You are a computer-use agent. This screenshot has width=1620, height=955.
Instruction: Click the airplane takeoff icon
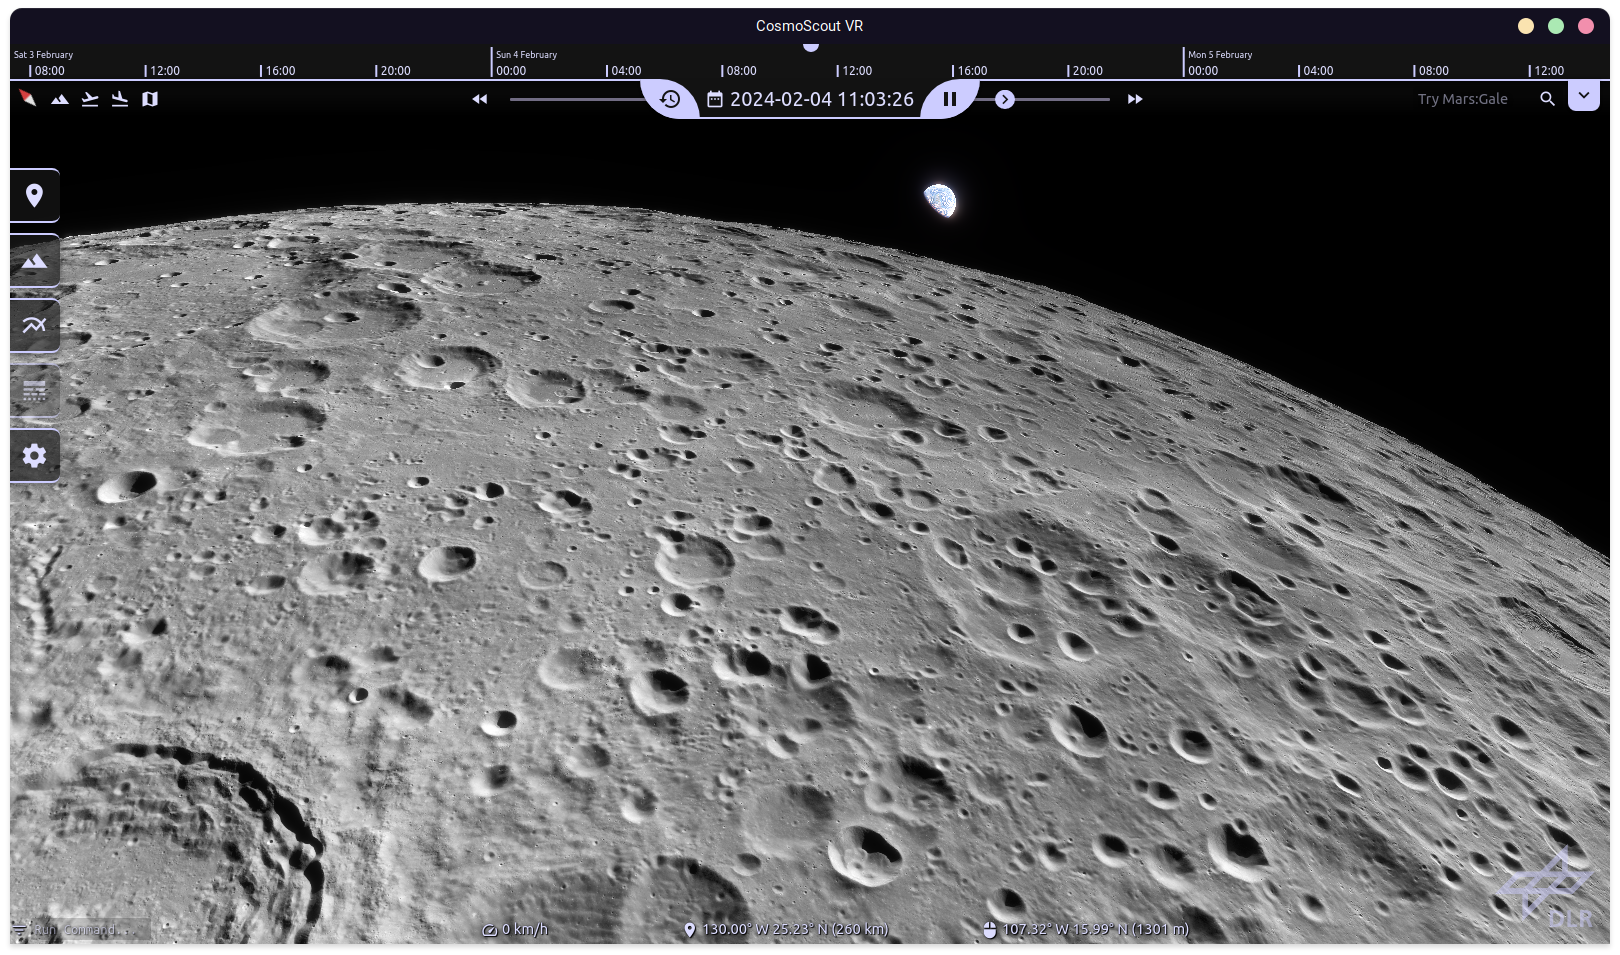90,98
